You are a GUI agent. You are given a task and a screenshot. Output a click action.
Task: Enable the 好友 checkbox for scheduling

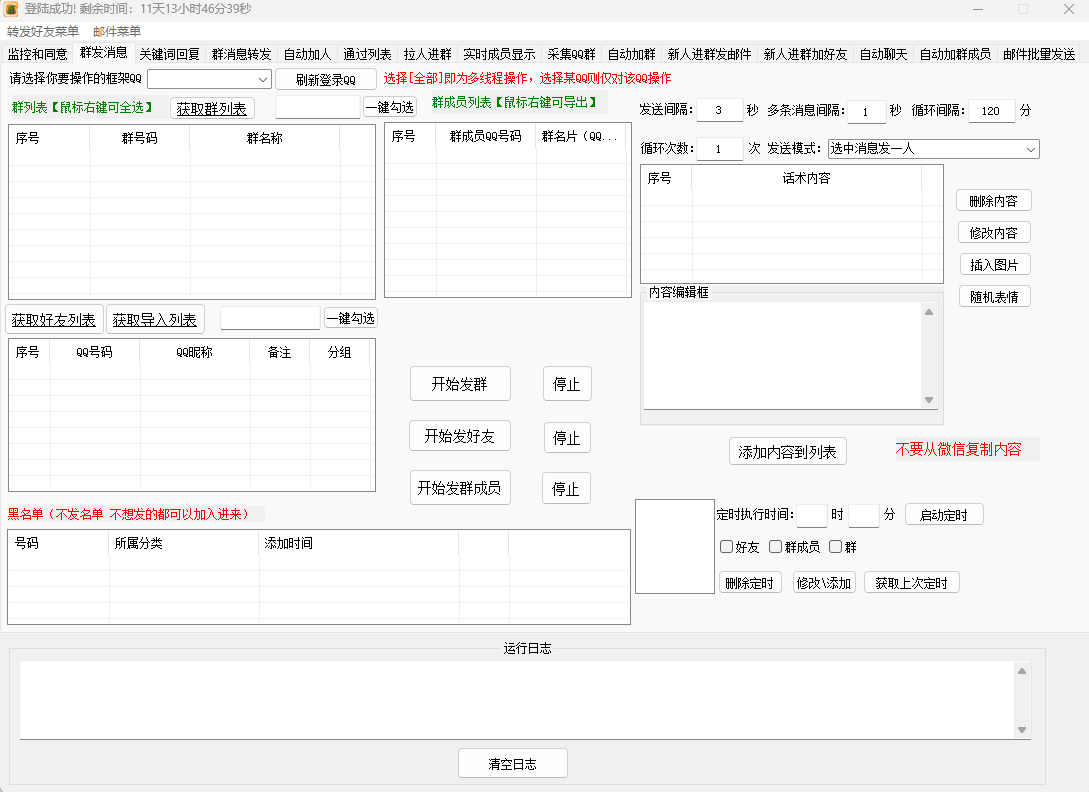pyautogui.click(x=727, y=546)
